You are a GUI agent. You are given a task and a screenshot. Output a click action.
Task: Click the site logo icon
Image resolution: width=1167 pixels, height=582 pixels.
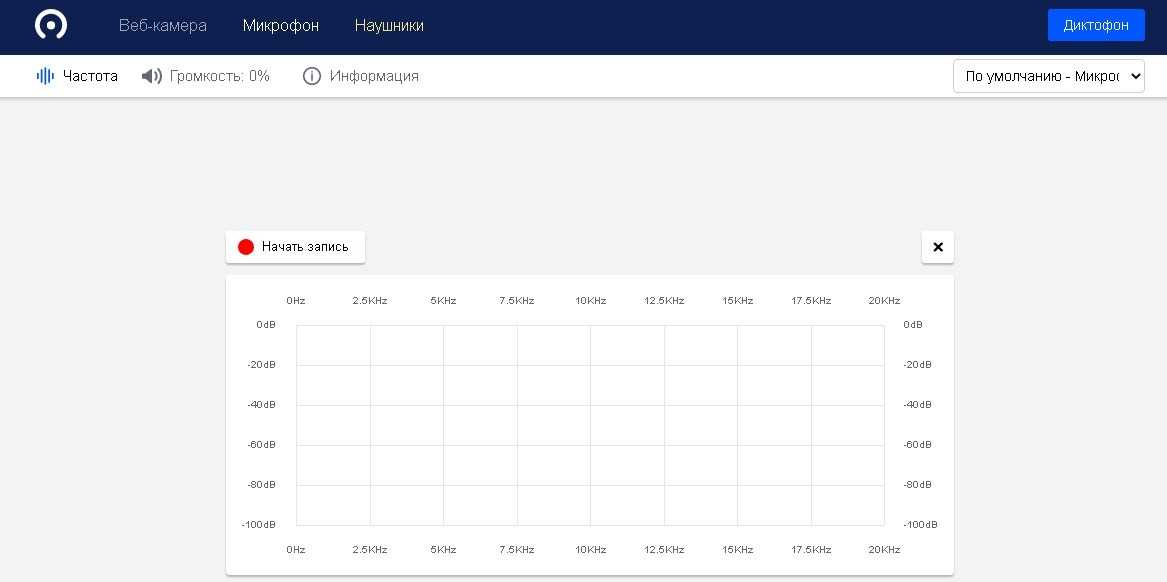click(51, 25)
